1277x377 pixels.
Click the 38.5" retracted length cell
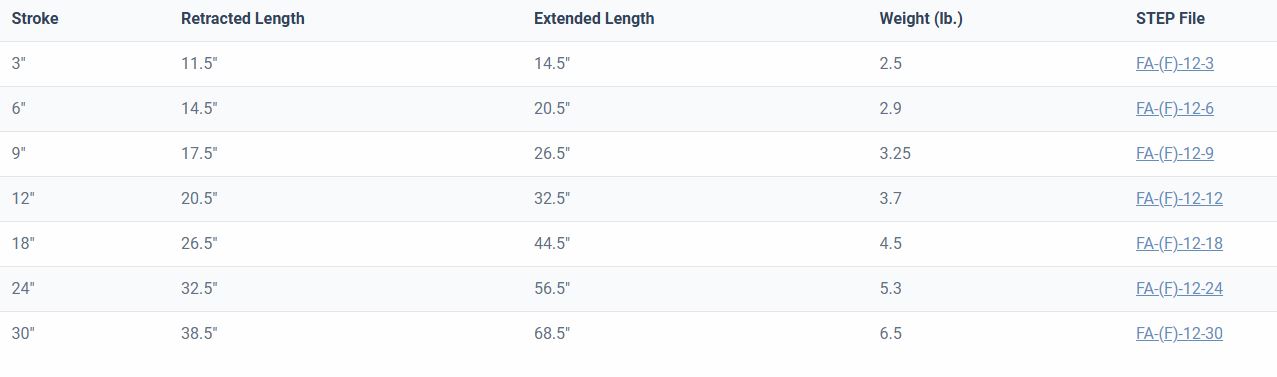coord(199,334)
